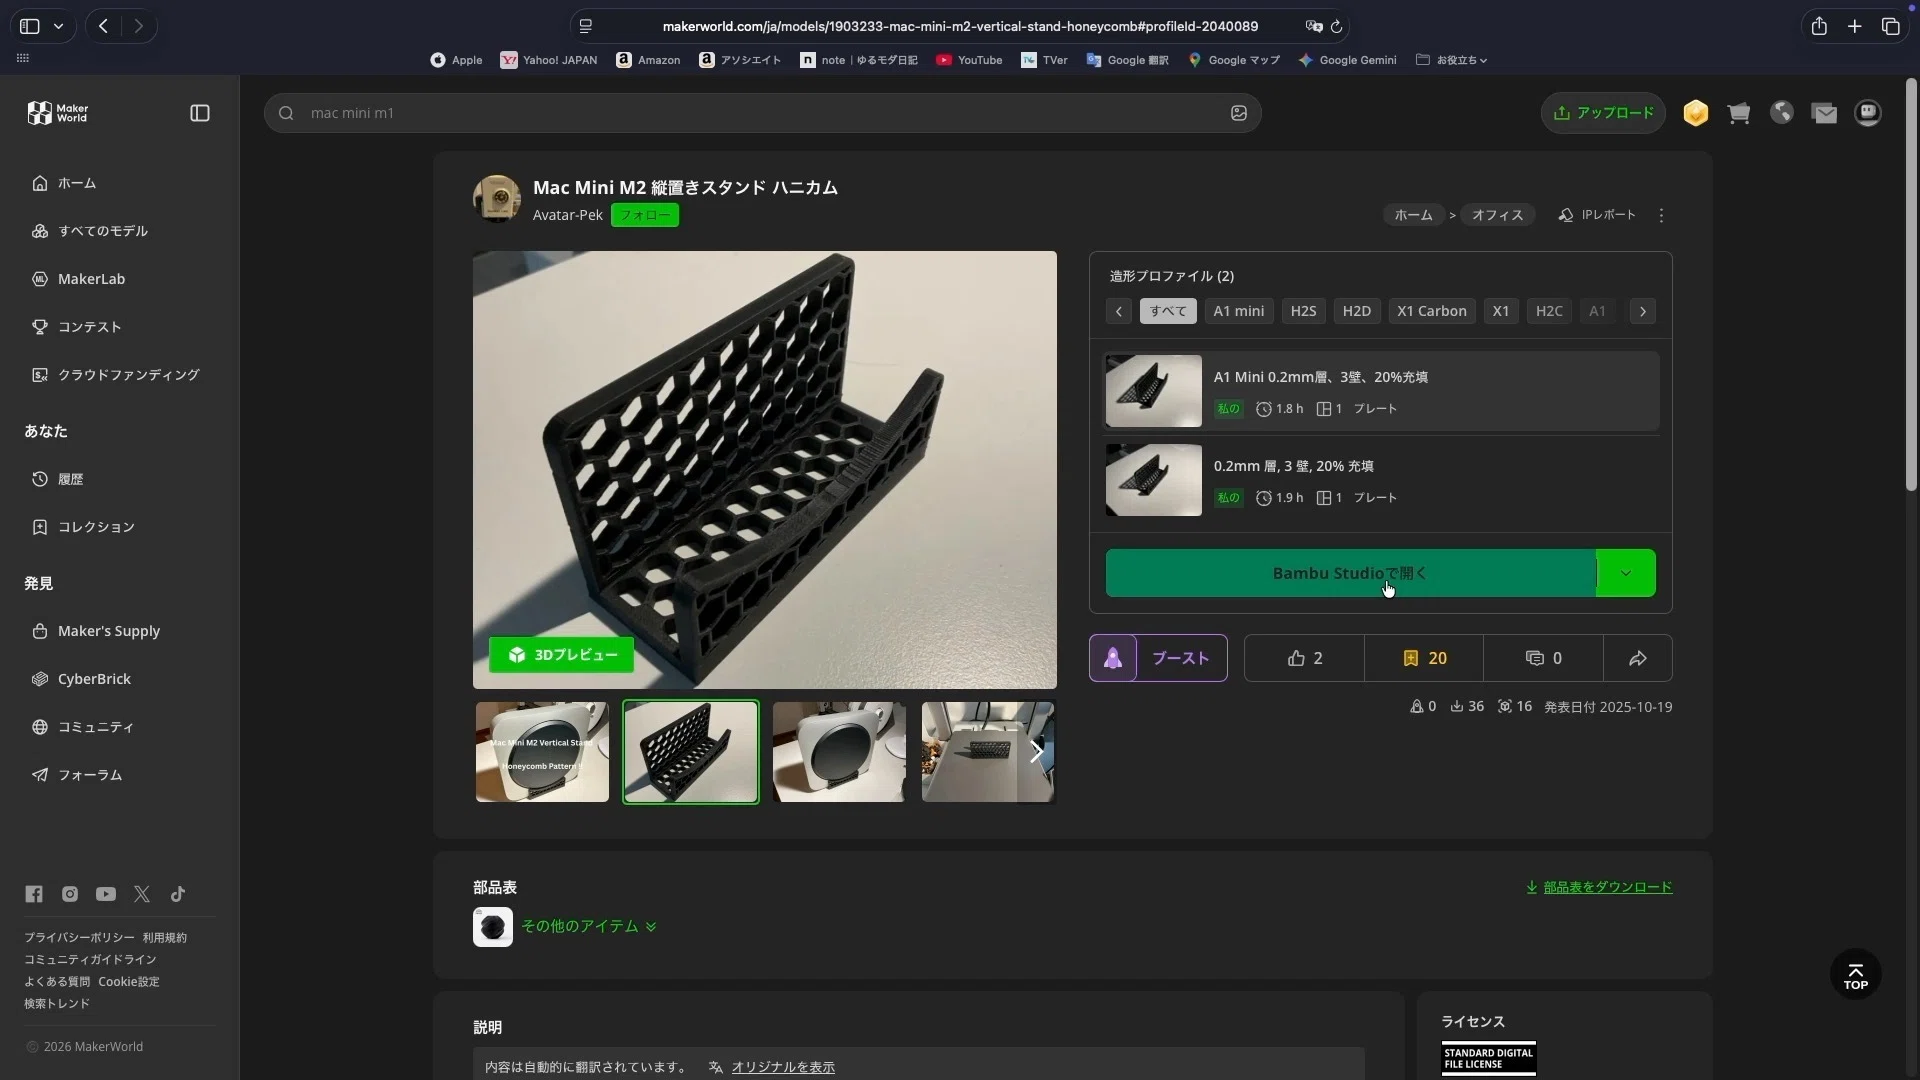
Task: Open the comments showing 0
Action: (1543, 658)
